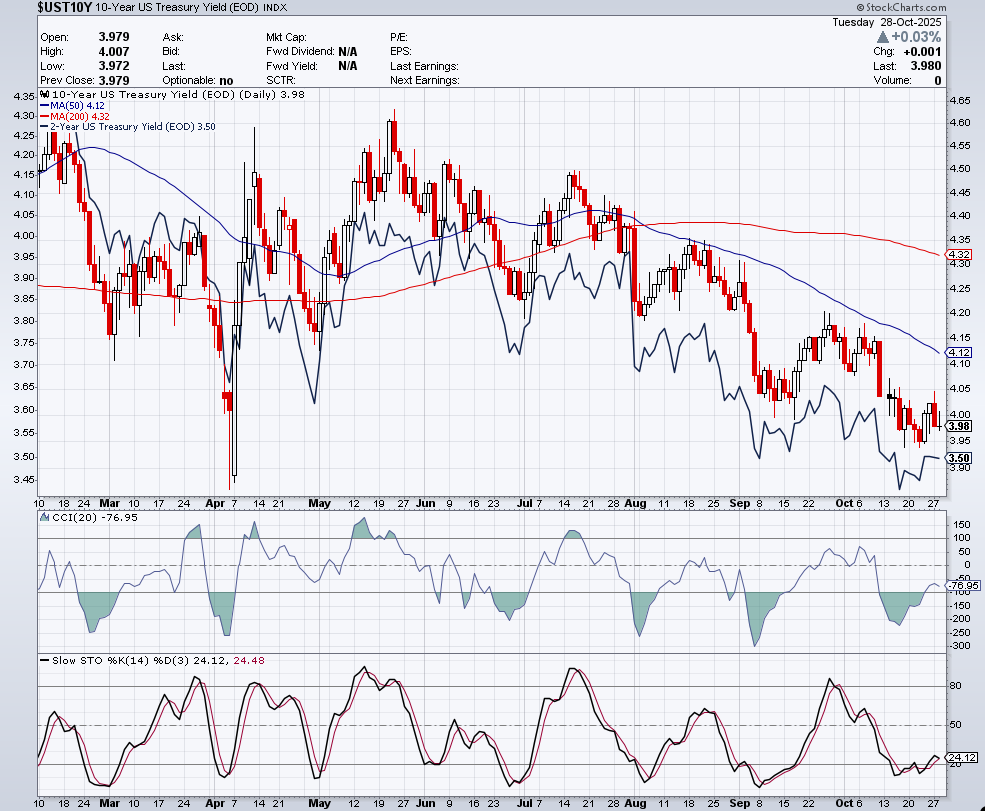Click the 4.12 MA(50) price tag

coord(959,353)
